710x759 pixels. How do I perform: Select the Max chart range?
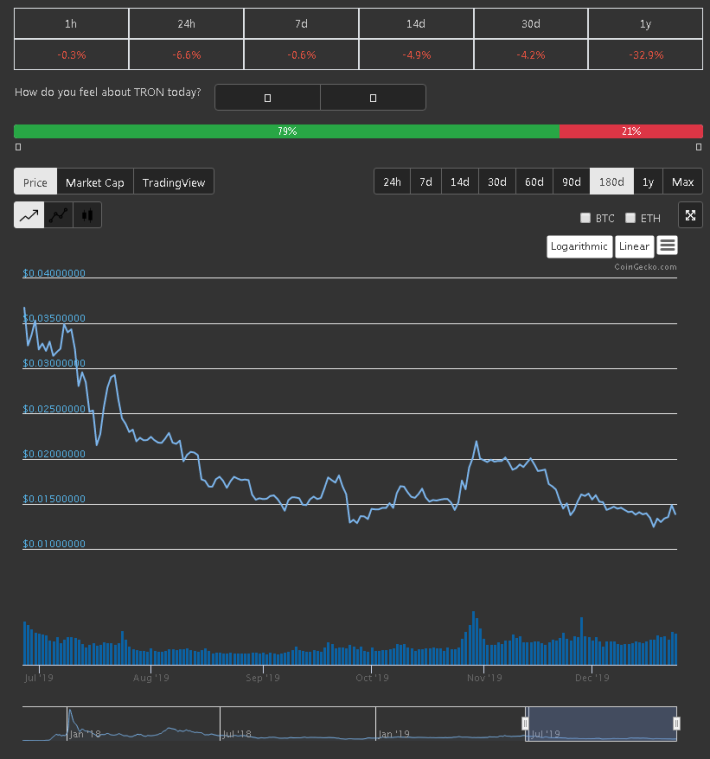pyautogui.click(x=682, y=182)
